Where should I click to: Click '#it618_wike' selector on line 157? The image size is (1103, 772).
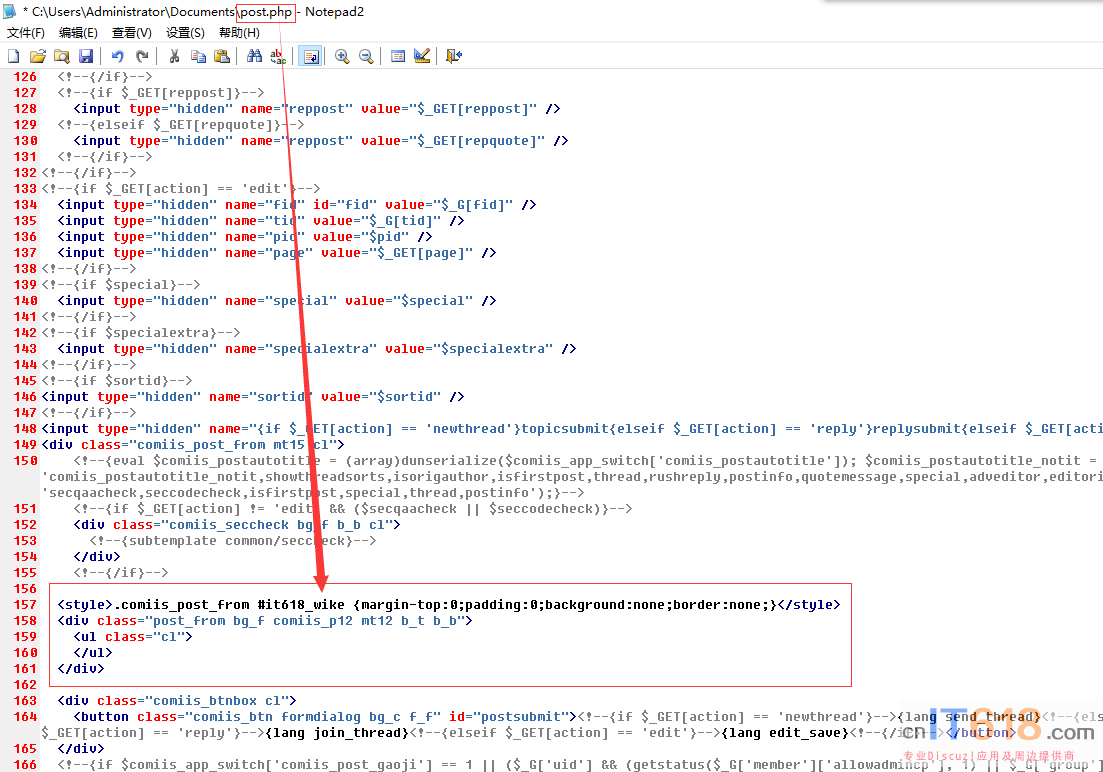(301, 605)
